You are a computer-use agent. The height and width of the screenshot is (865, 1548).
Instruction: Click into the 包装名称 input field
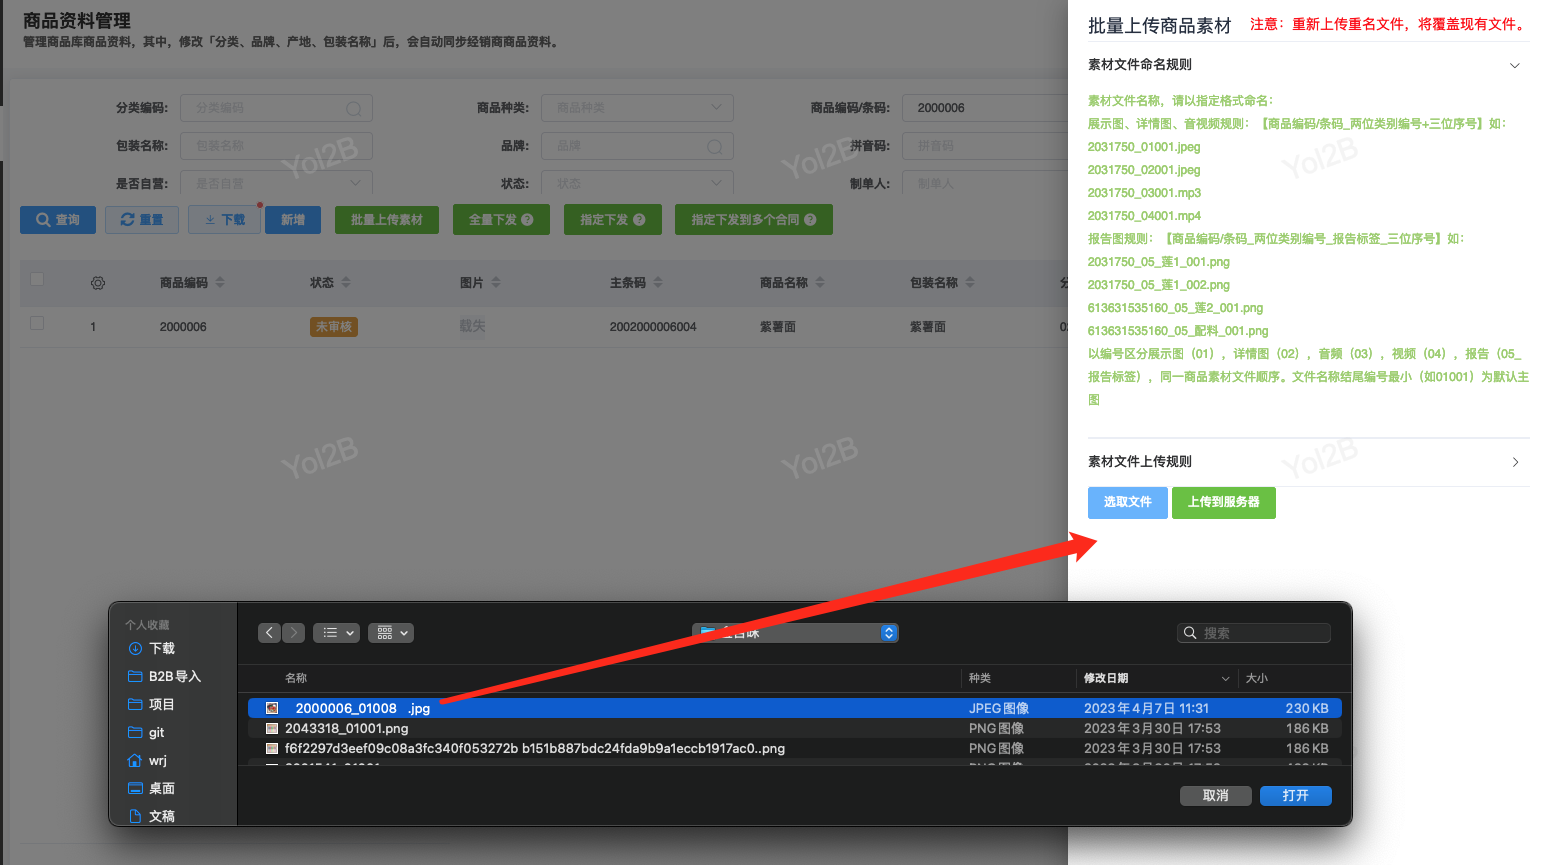pyautogui.click(x=276, y=146)
